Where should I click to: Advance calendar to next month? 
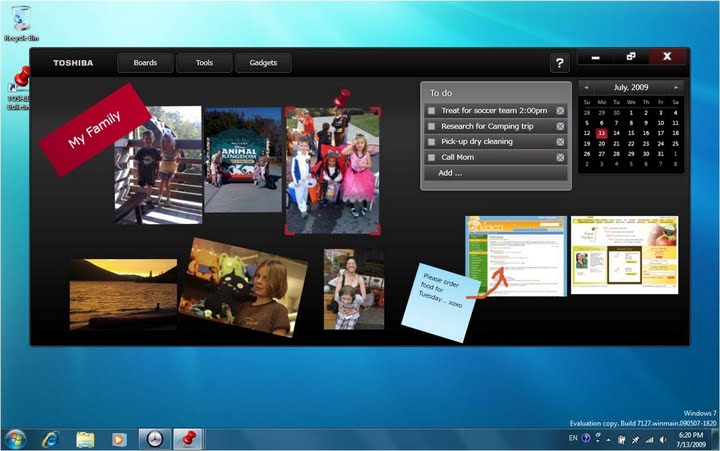(x=677, y=88)
